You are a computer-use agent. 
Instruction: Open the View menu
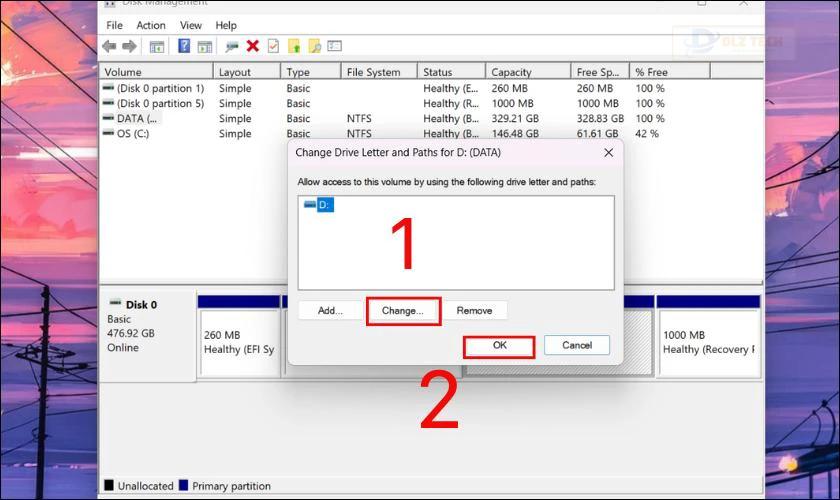pyautogui.click(x=191, y=25)
